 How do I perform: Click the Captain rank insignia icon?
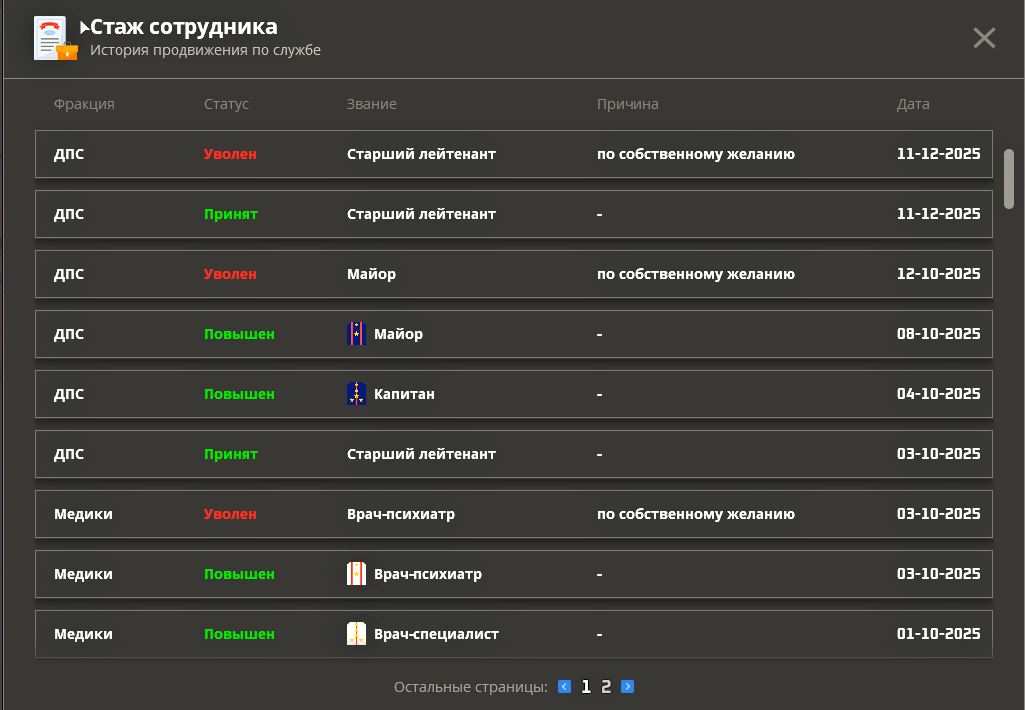point(356,394)
